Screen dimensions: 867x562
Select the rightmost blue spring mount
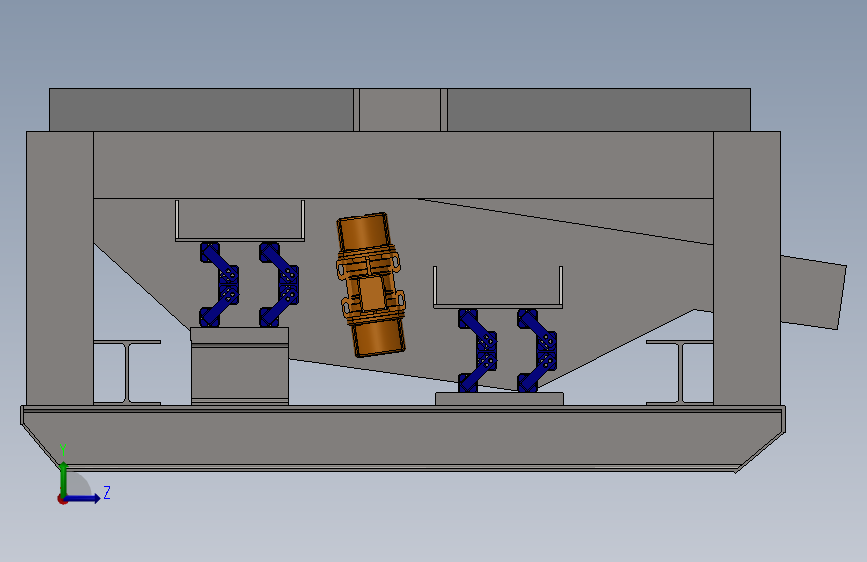coord(537,351)
